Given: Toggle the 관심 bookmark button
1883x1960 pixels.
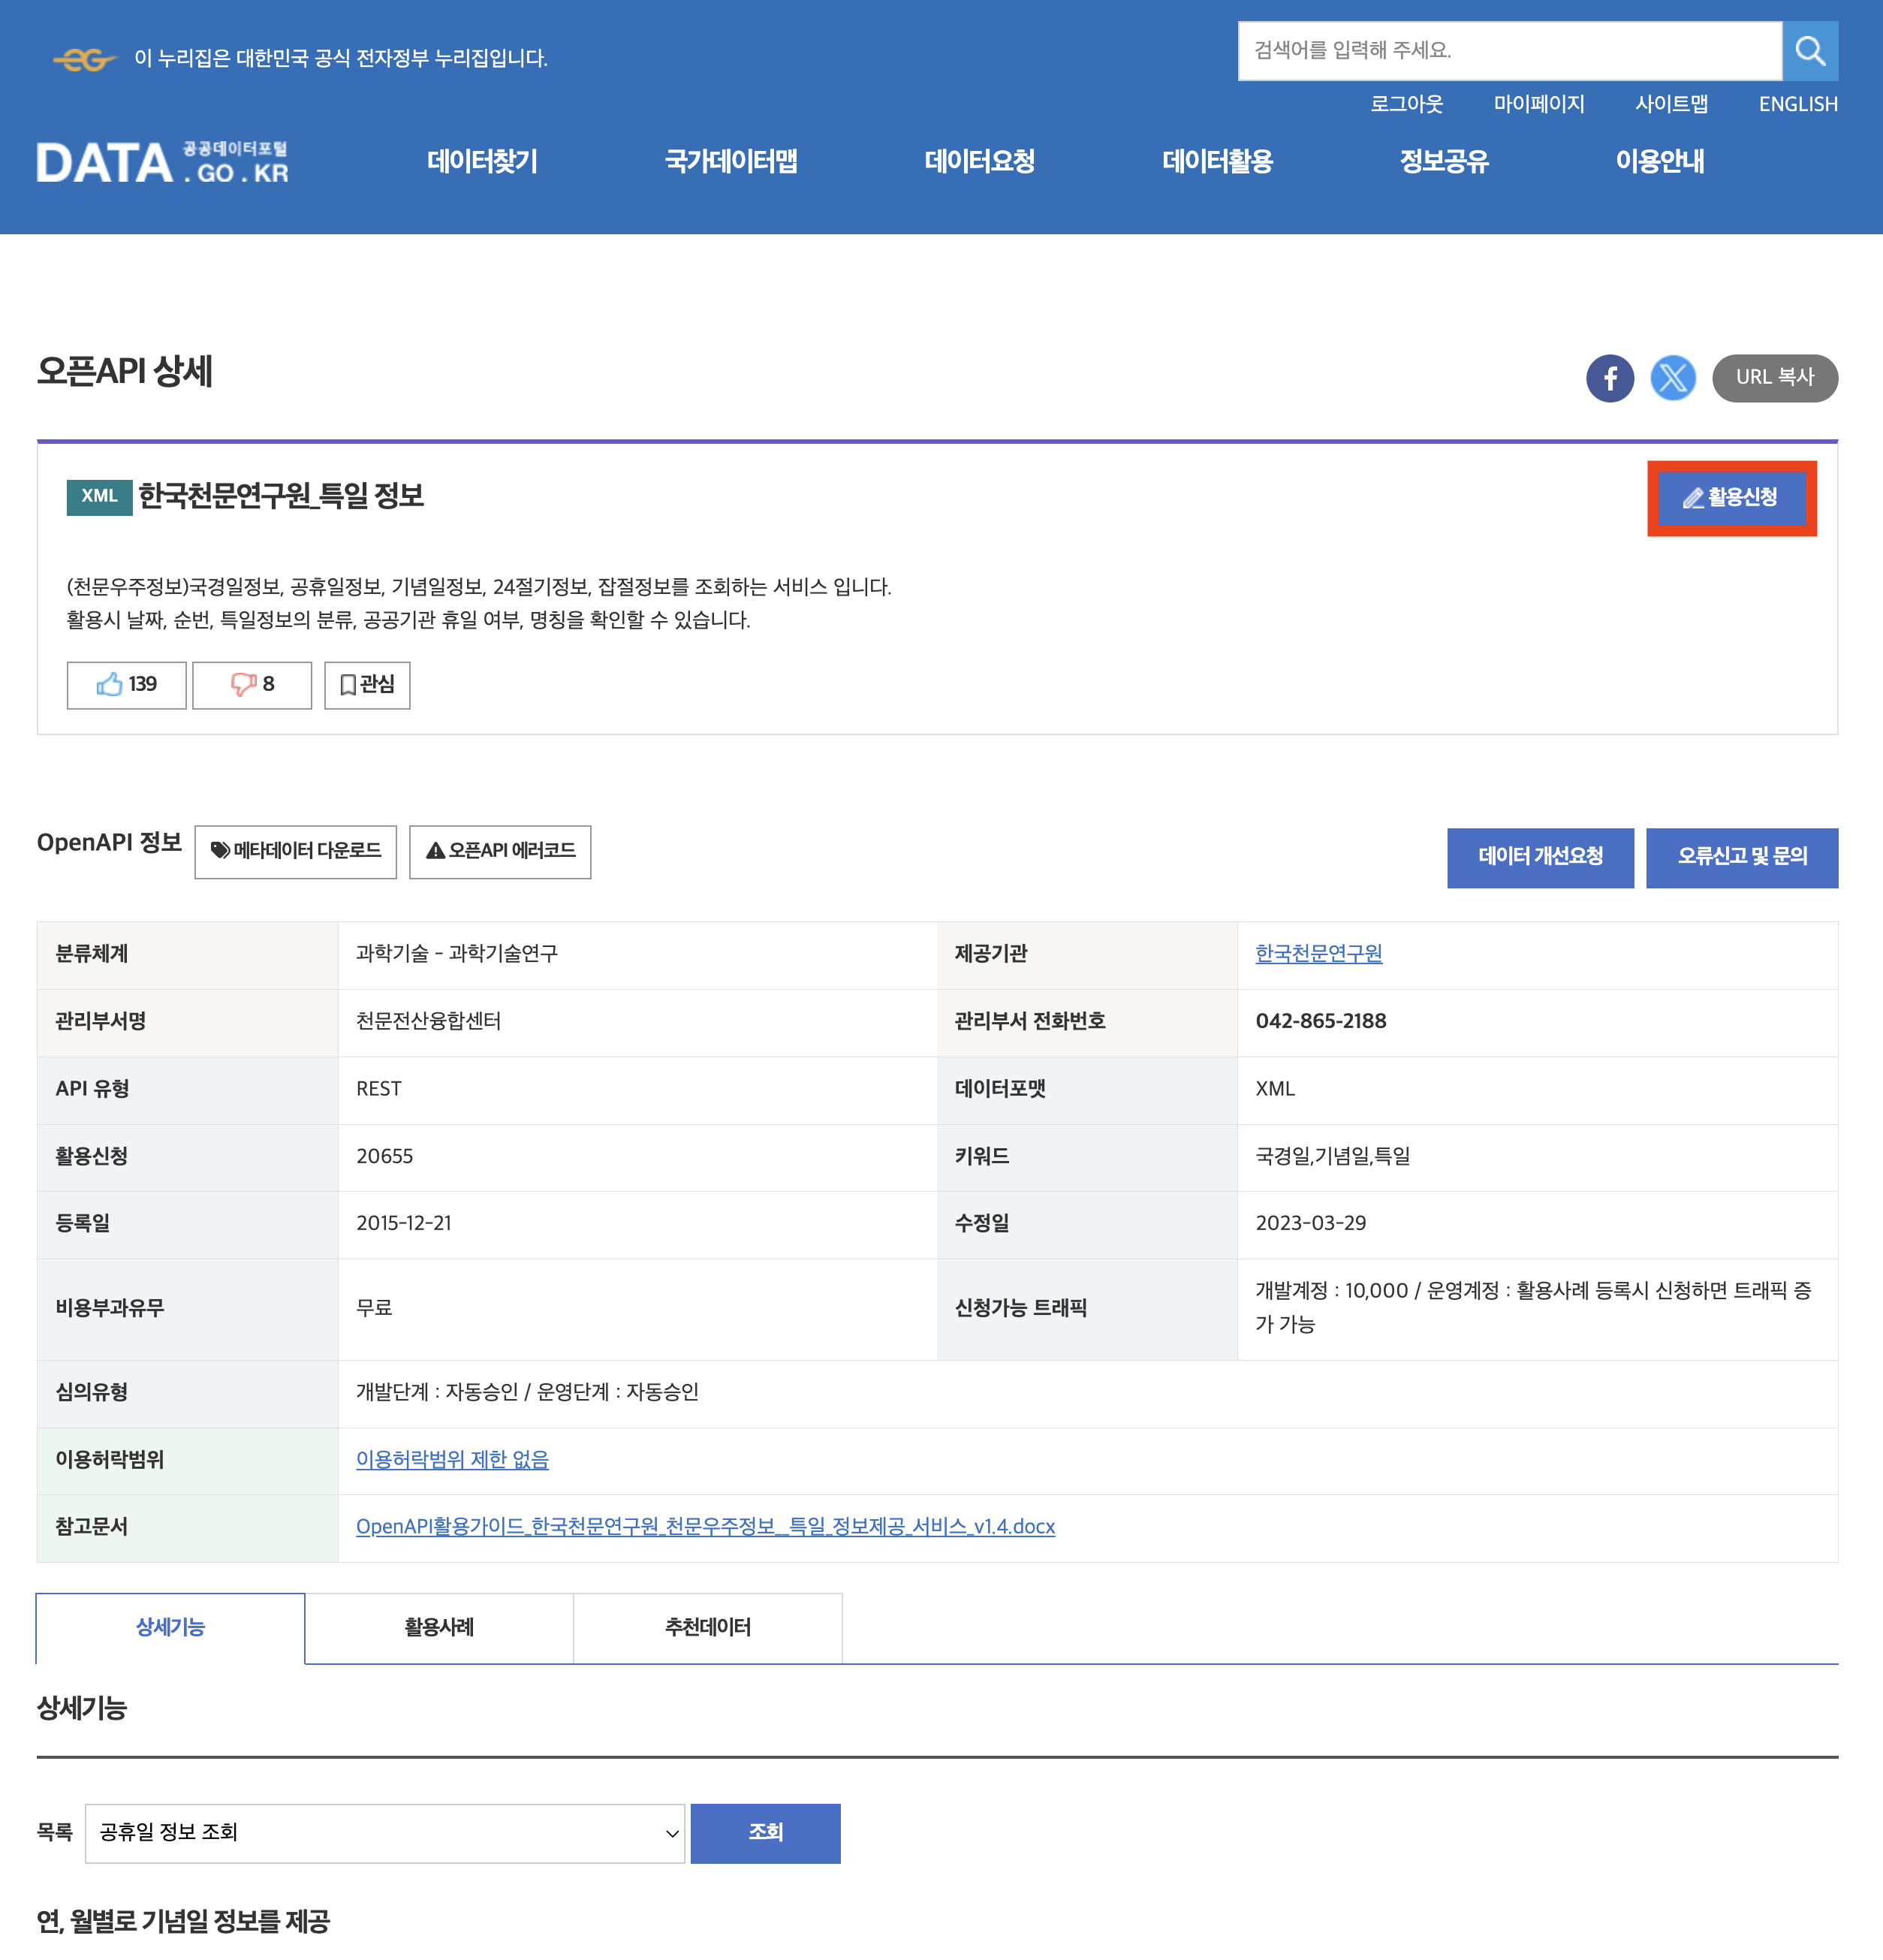Looking at the screenshot, I should coord(367,685).
